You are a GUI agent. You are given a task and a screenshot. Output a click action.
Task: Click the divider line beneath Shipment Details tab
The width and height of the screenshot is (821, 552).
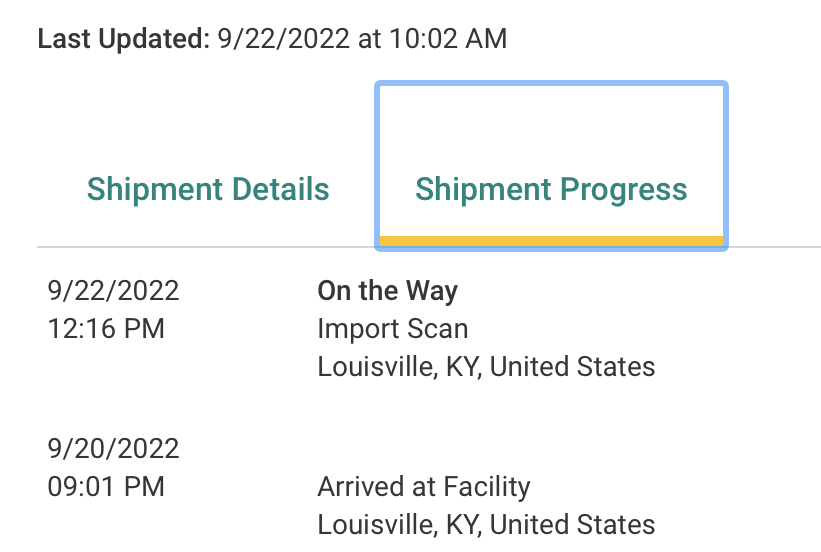click(208, 246)
